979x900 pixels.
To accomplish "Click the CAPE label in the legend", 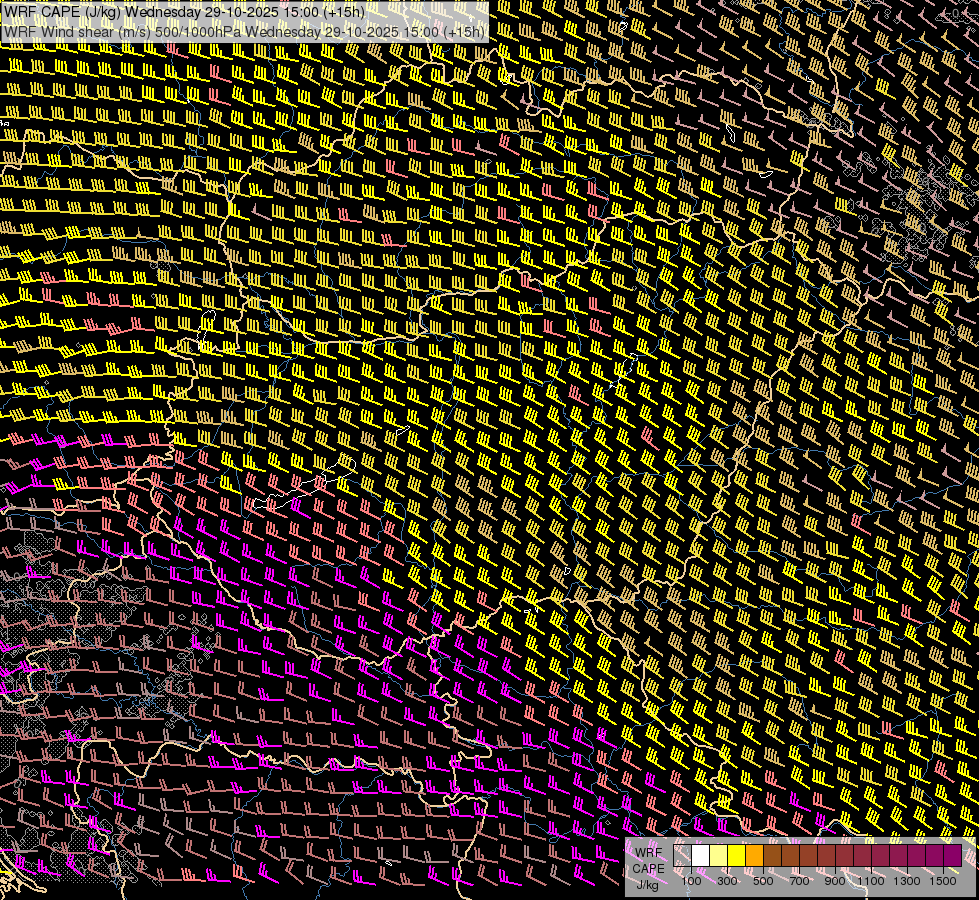I will coord(648,869).
